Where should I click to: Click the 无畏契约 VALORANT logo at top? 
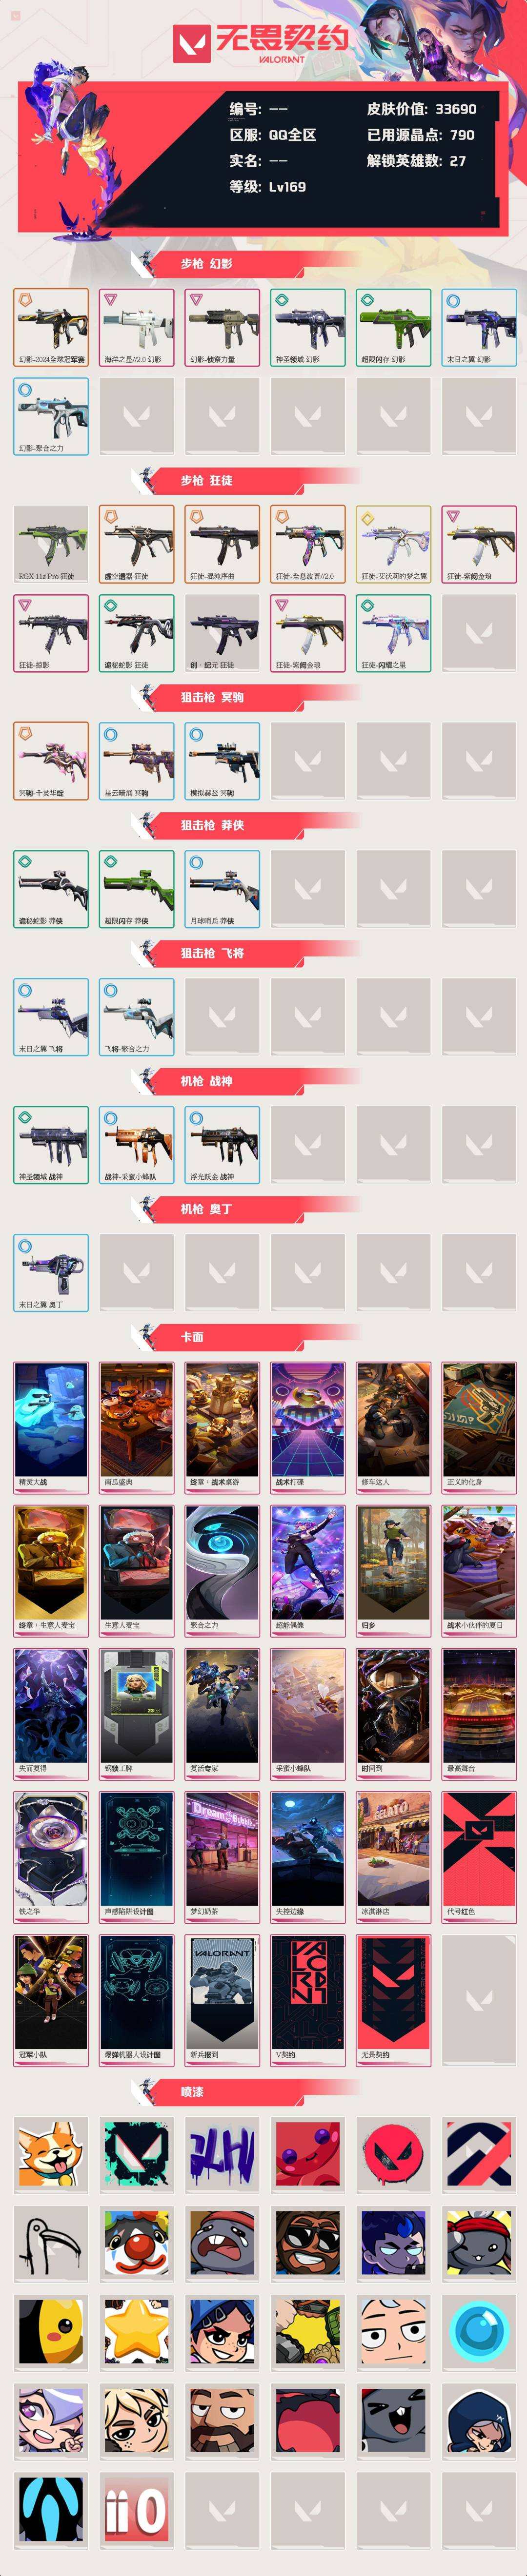pyautogui.click(x=262, y=42)
